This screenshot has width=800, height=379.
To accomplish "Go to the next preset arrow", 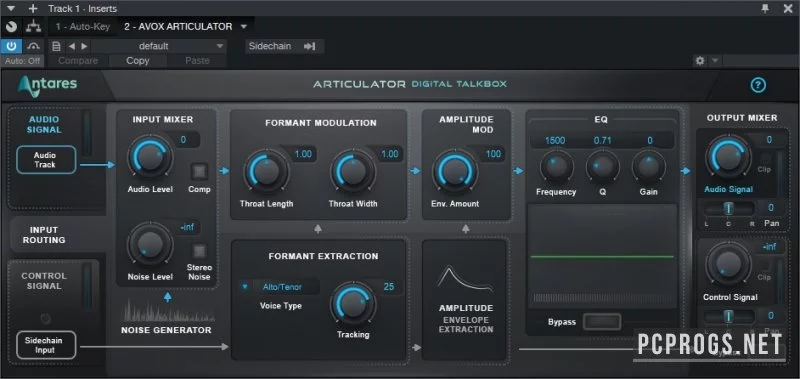I will (x=84, y=46).
